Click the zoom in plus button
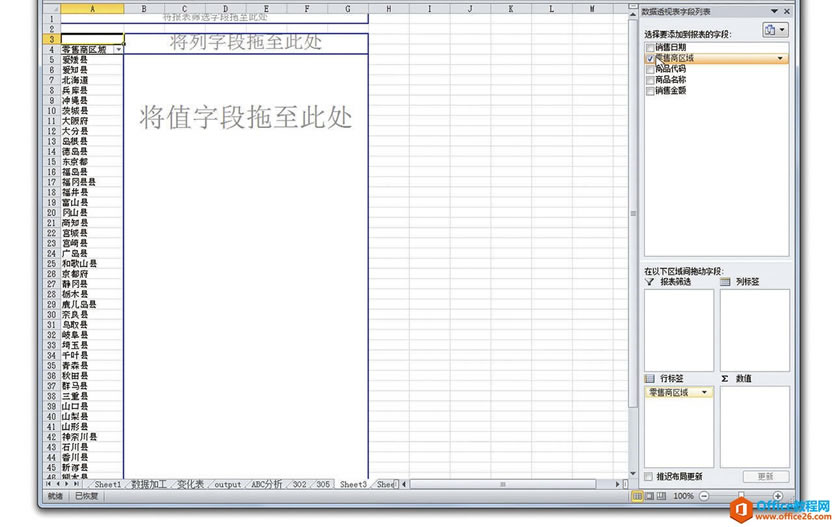This screenshot has height=527, width=835. pyautogui.click(x=778, y=496)
